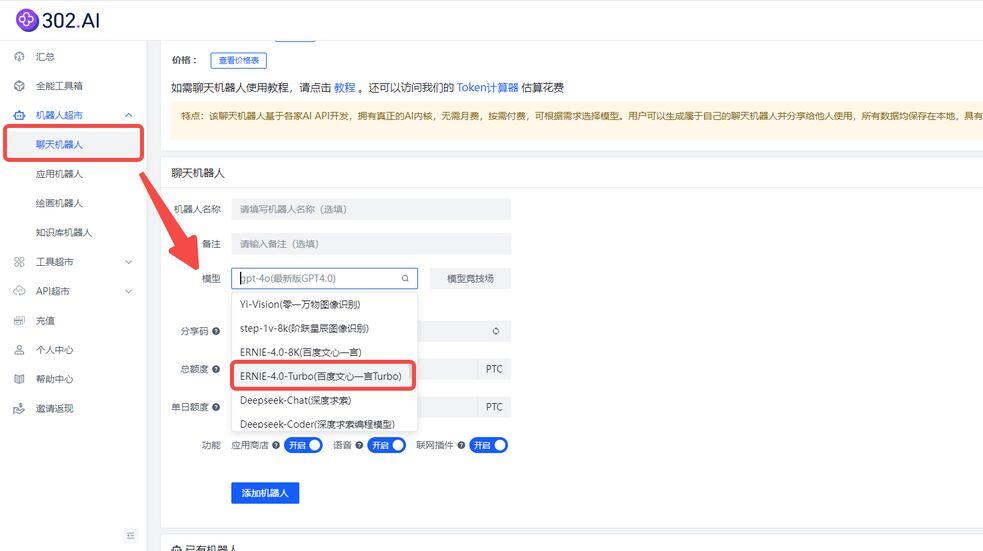Click the 全能工具箱 cube icon

pos(19,86)
